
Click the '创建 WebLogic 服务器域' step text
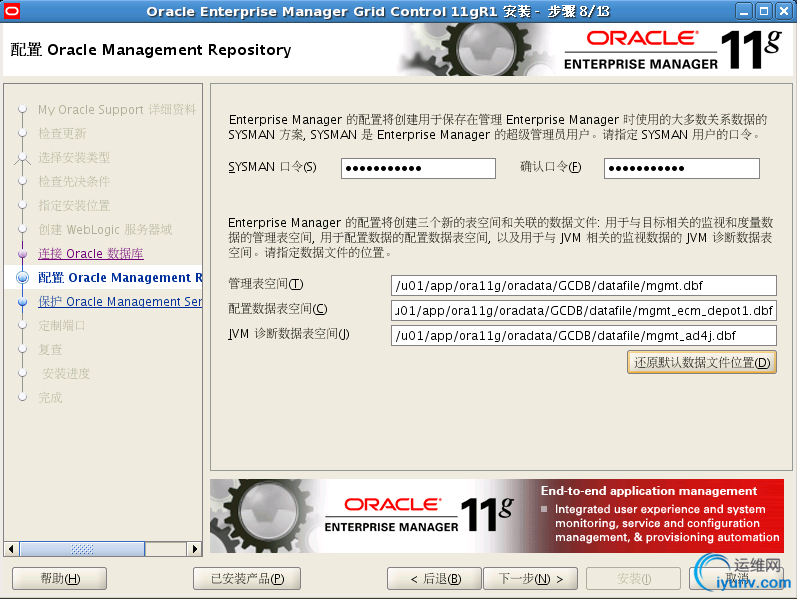click(x=105, y=229)
